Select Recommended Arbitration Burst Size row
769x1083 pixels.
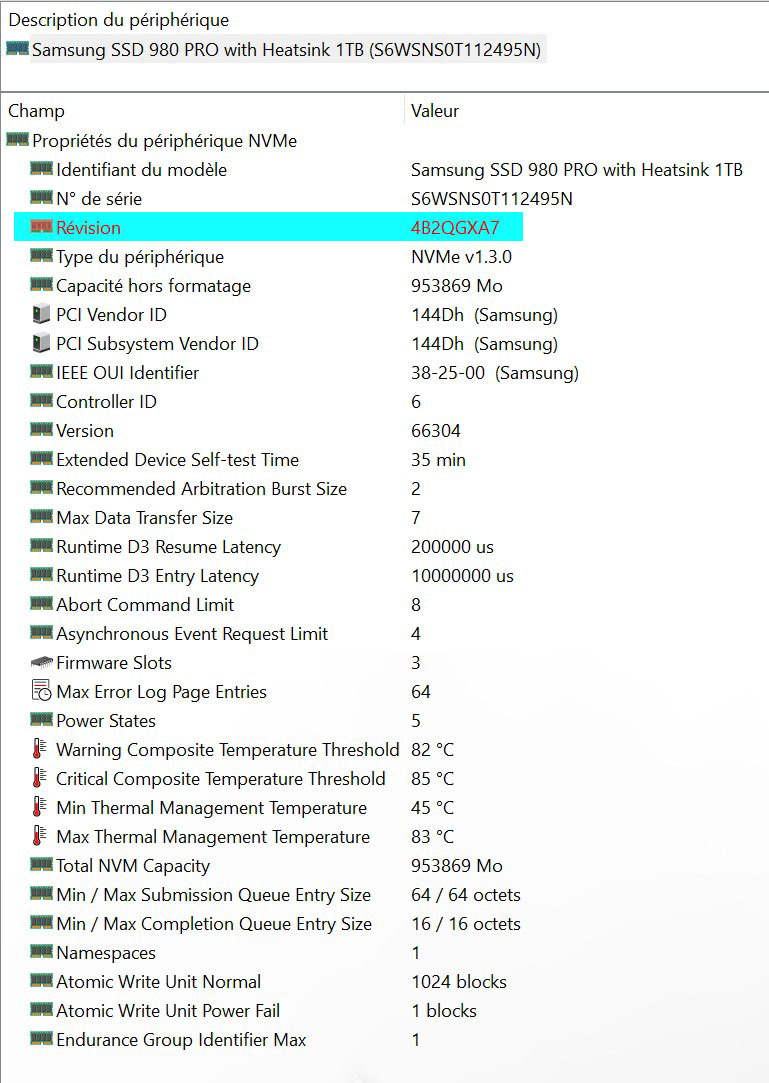[201, 489]
